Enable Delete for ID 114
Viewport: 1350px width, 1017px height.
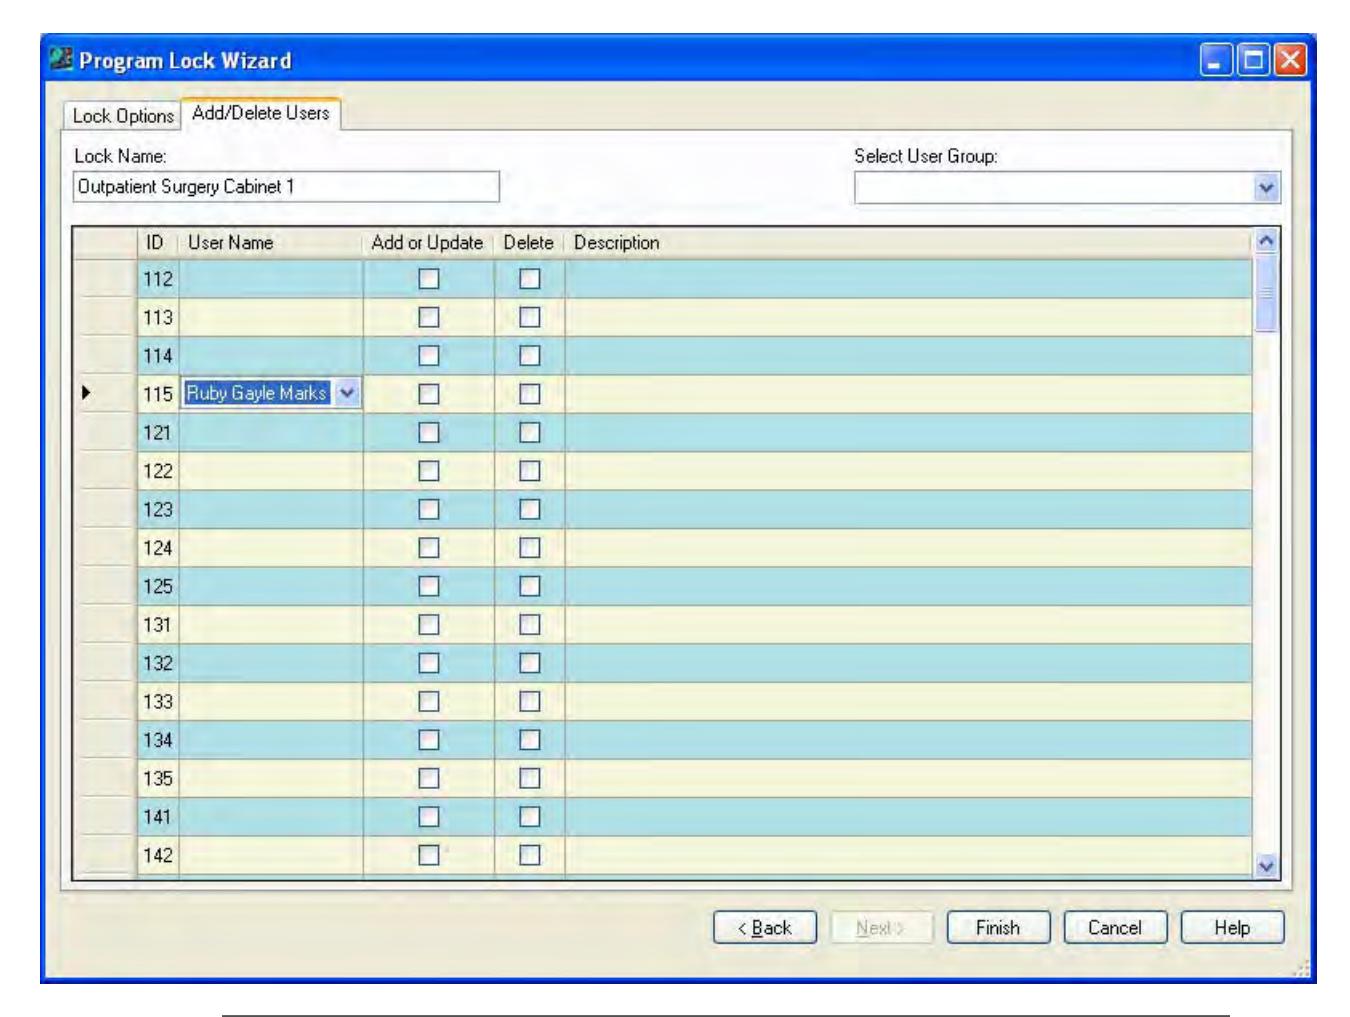tap(530, 356)
